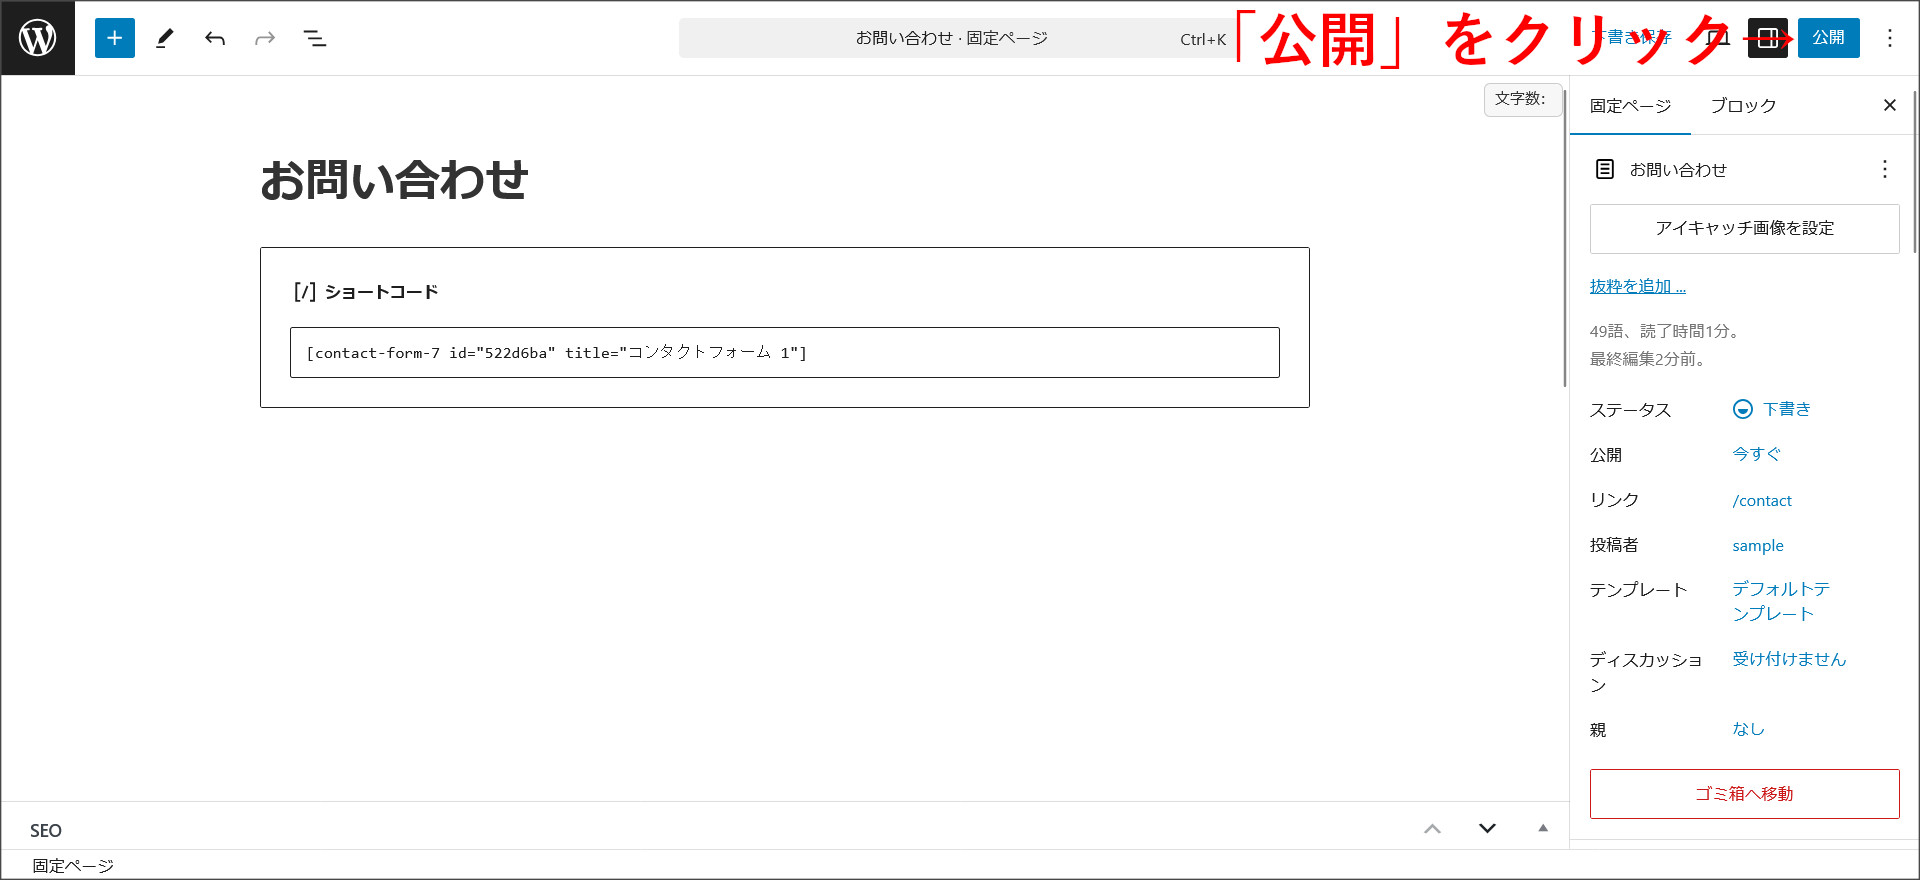Open page actions menu beside お問い合わせ

coord(1884,169)
